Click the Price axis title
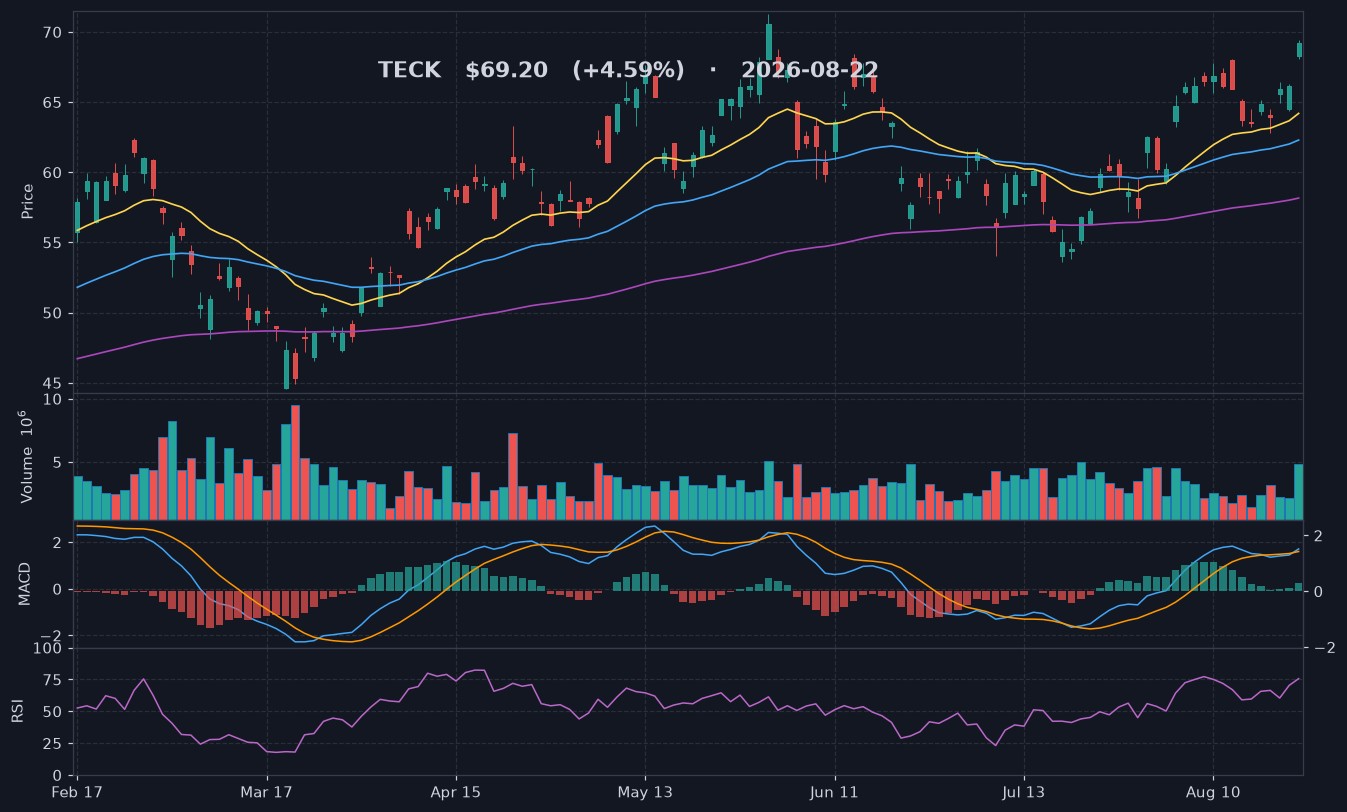 tap(28, 201)
